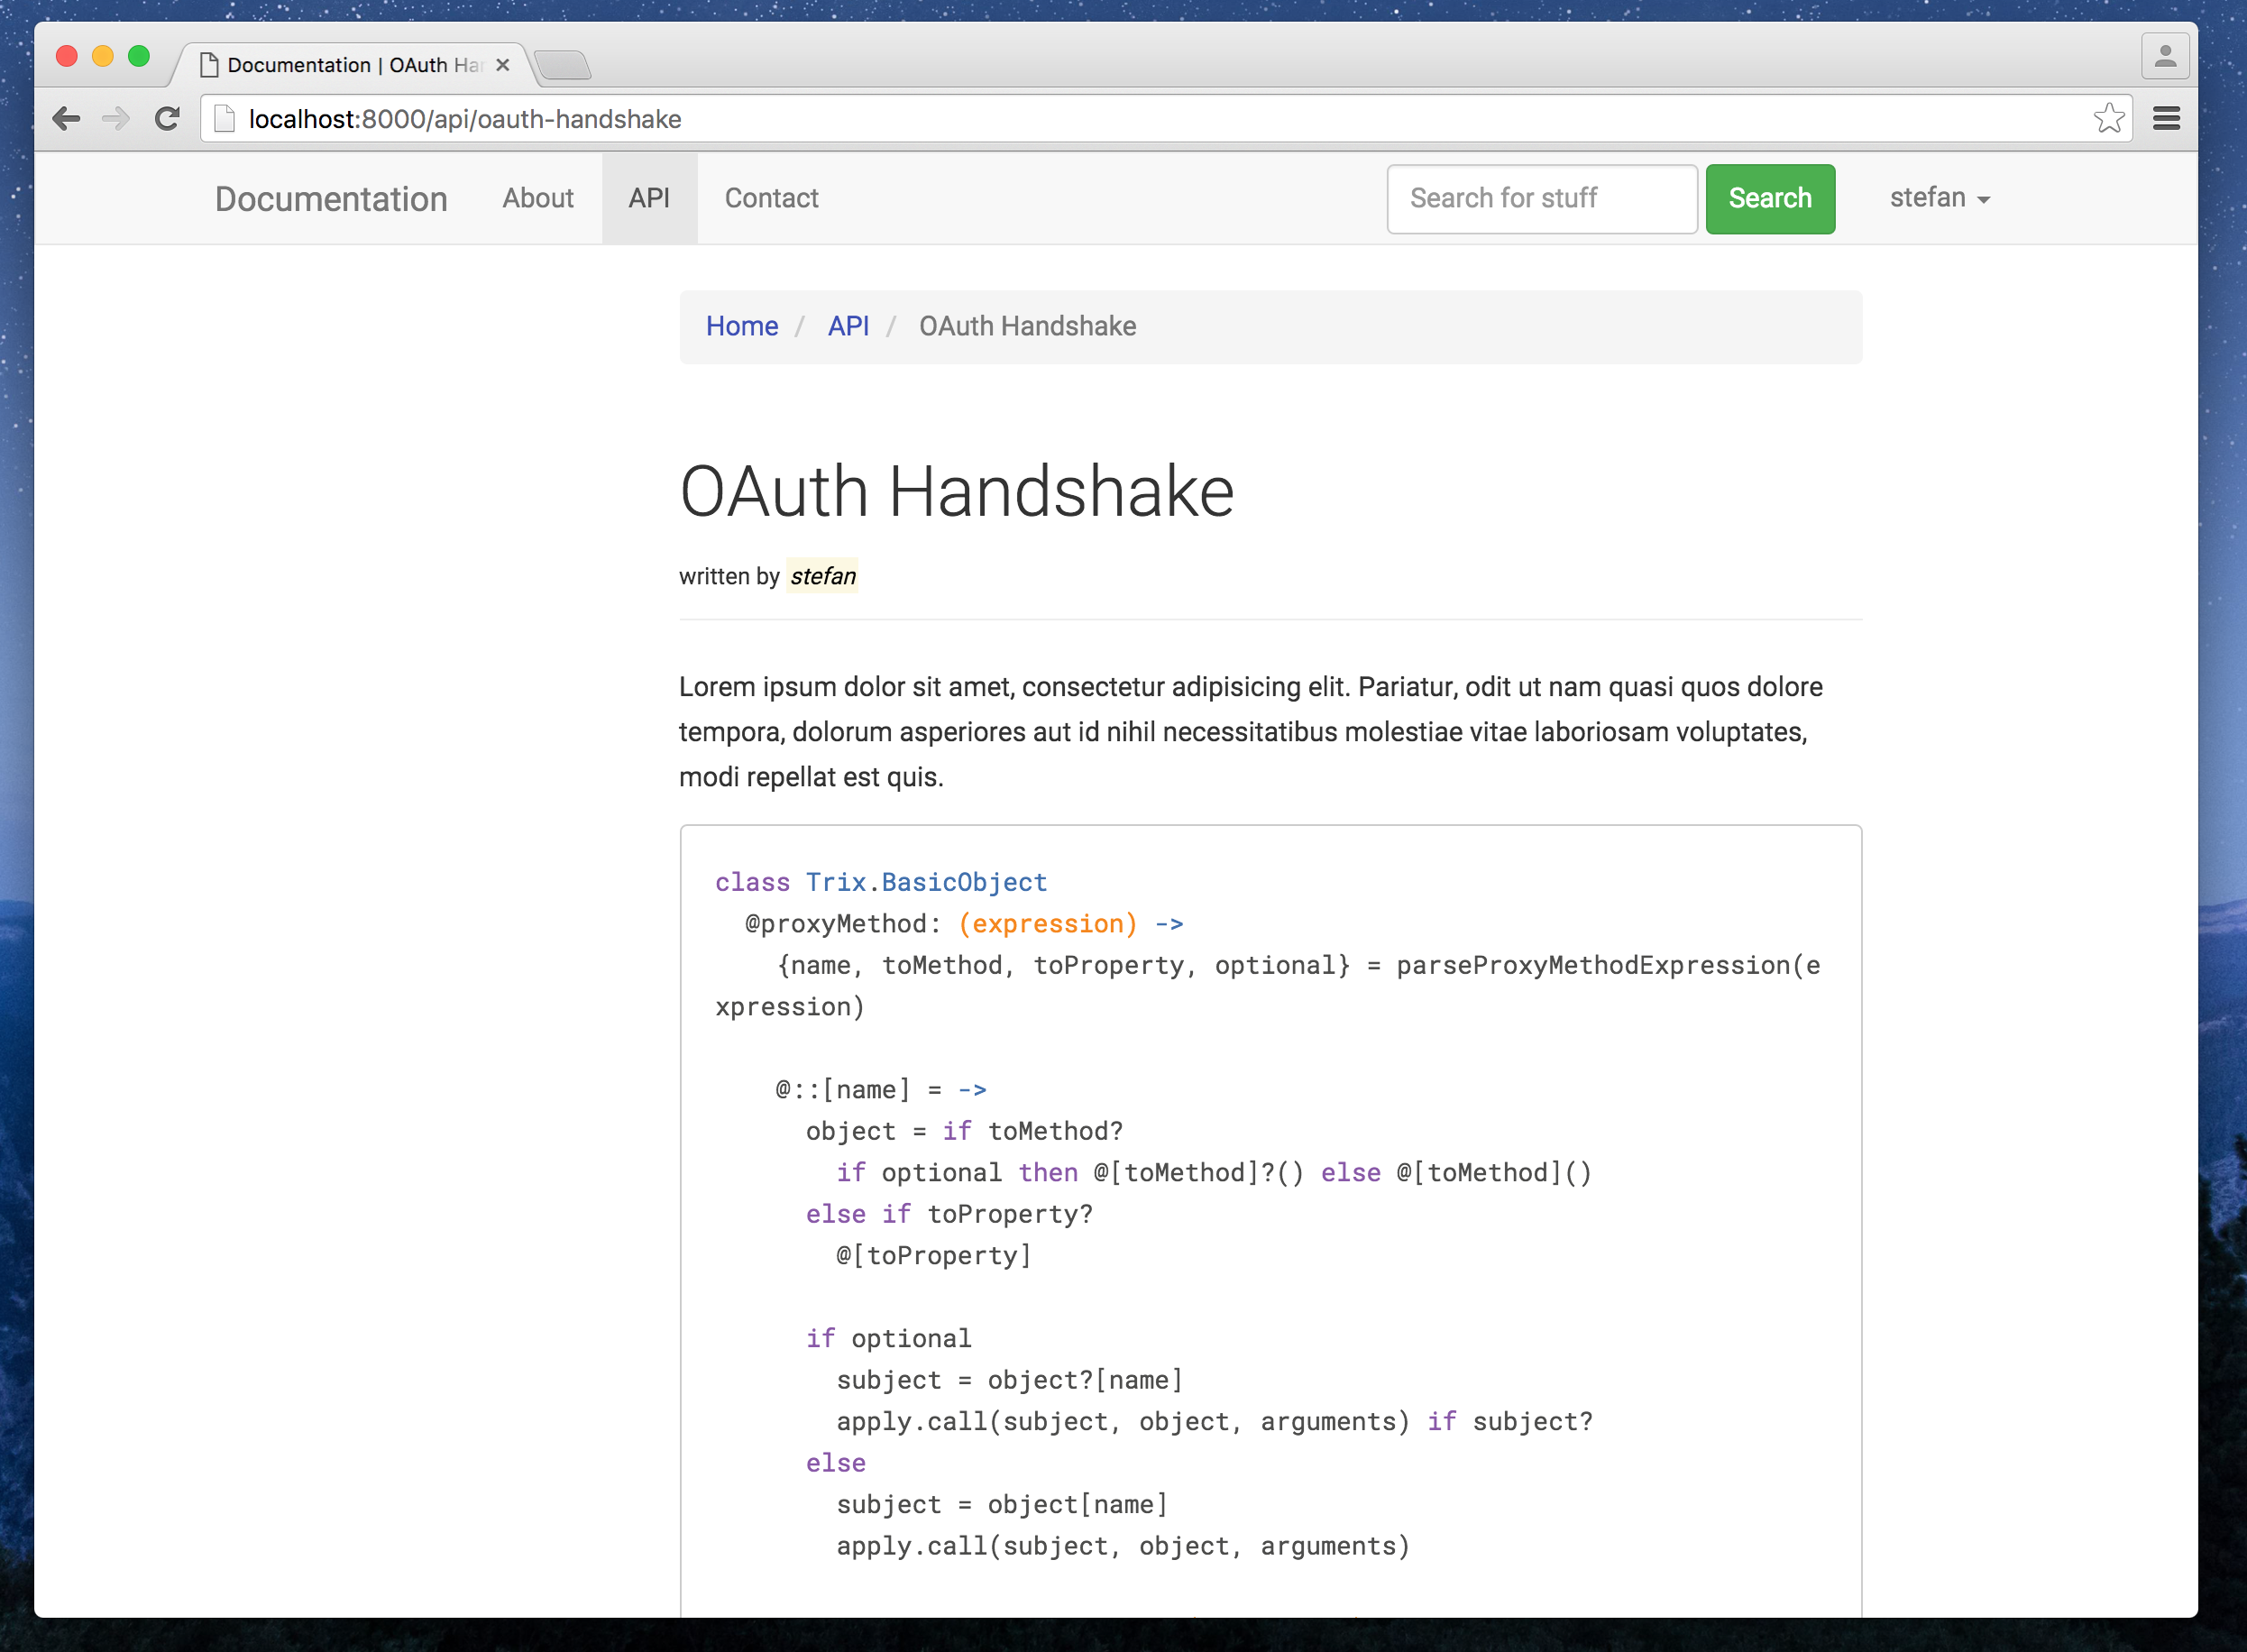Reload the current page

(166, 118)
